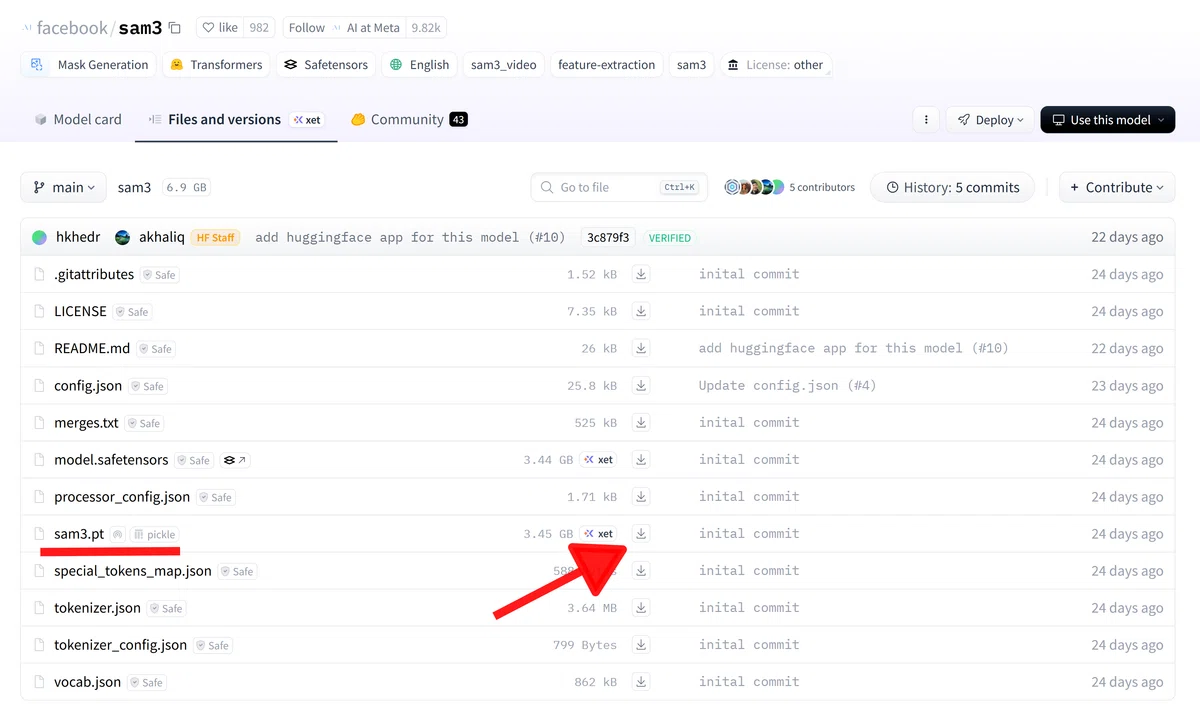This screenshot has height=717, width=1200.
Task: Download the processor_config.json file
Action: click(641, 496)
